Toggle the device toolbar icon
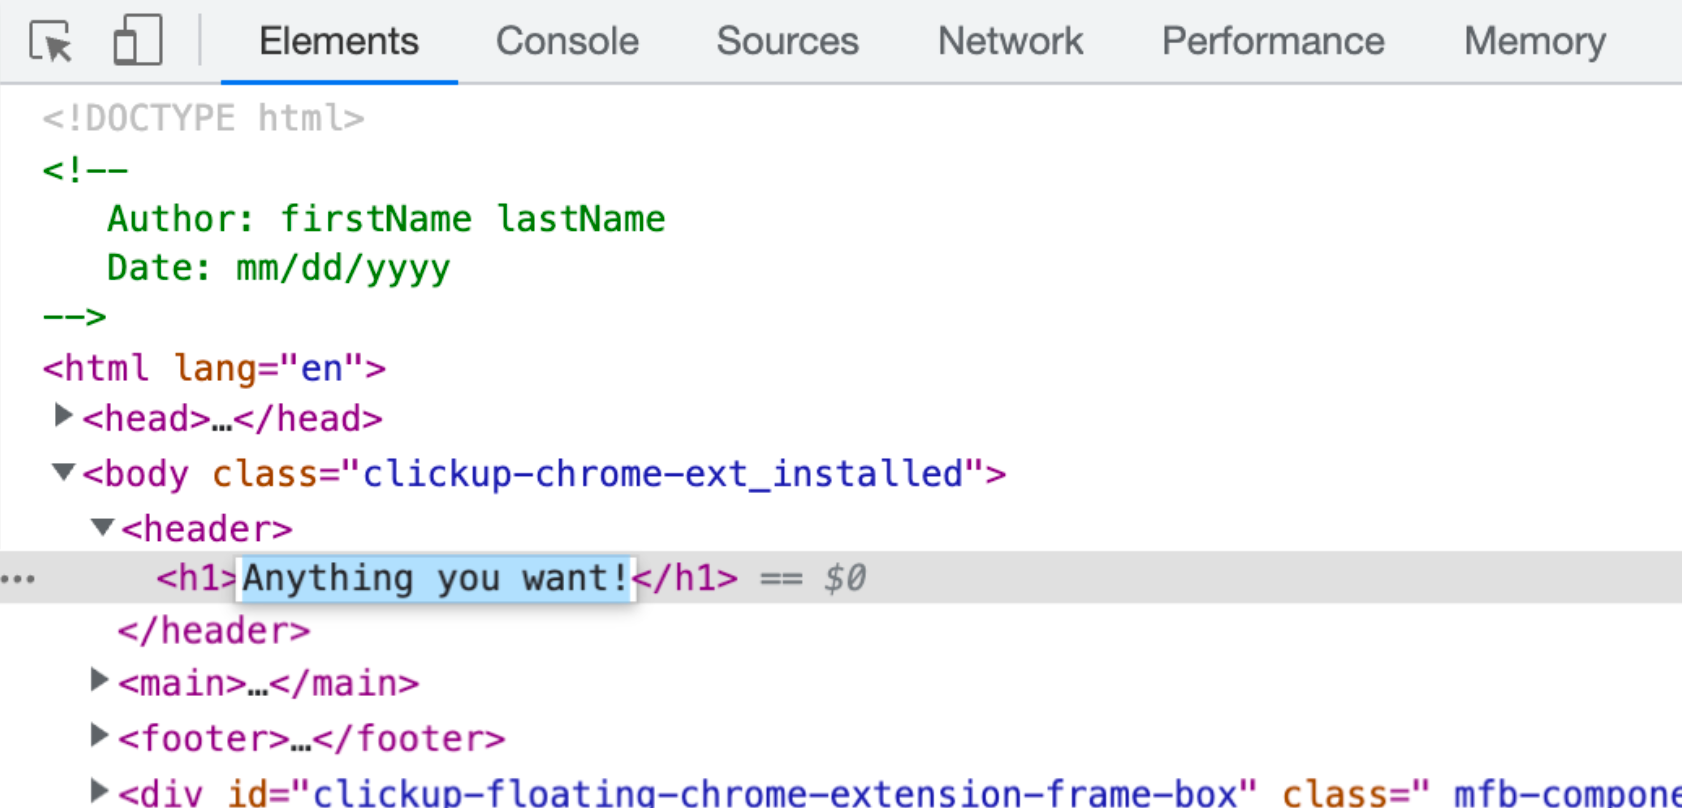Image resolution: width=1682 pixels, height=808 pixels. 138,41
